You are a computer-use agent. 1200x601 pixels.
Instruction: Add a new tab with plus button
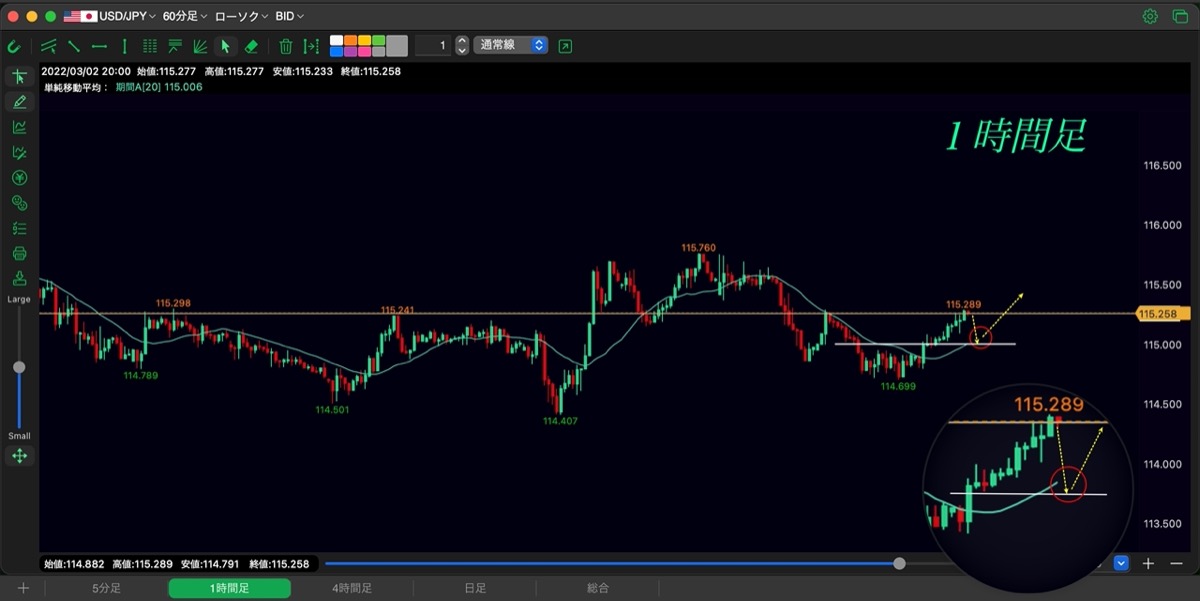(23, 588)
